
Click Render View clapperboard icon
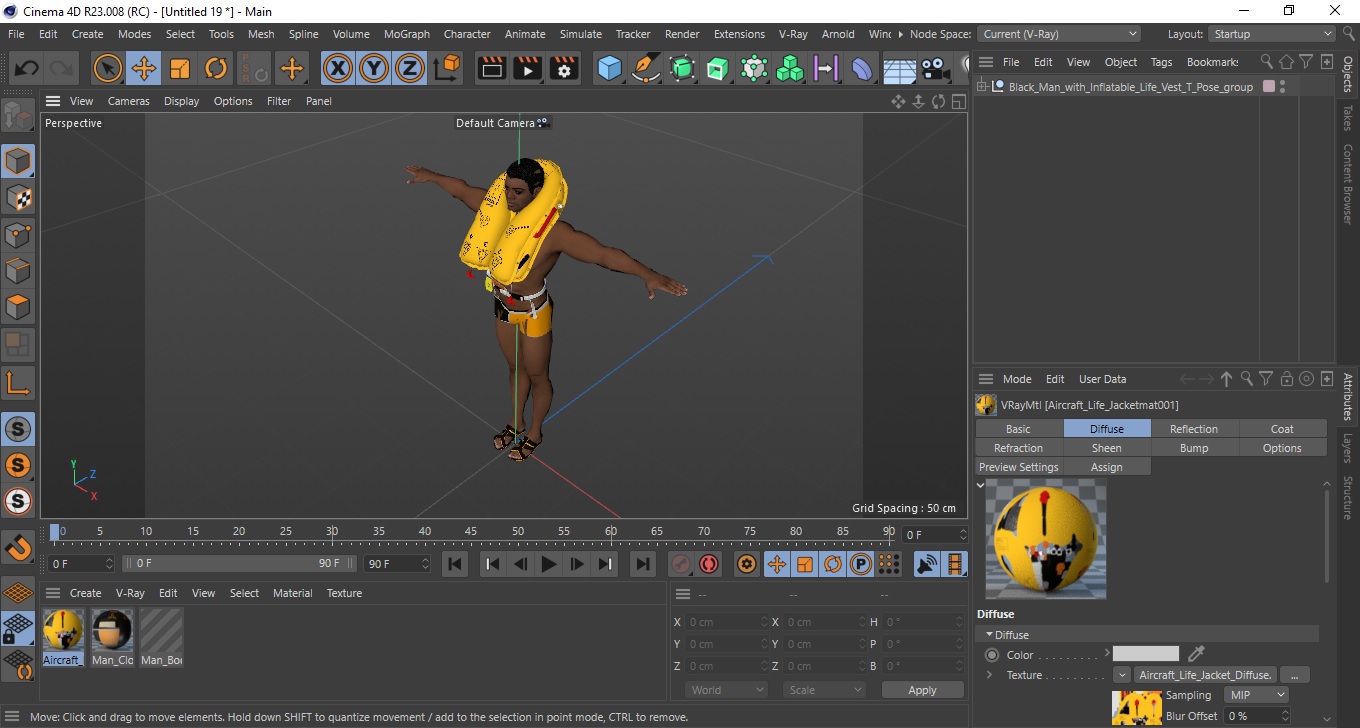[x=492, y=69]
